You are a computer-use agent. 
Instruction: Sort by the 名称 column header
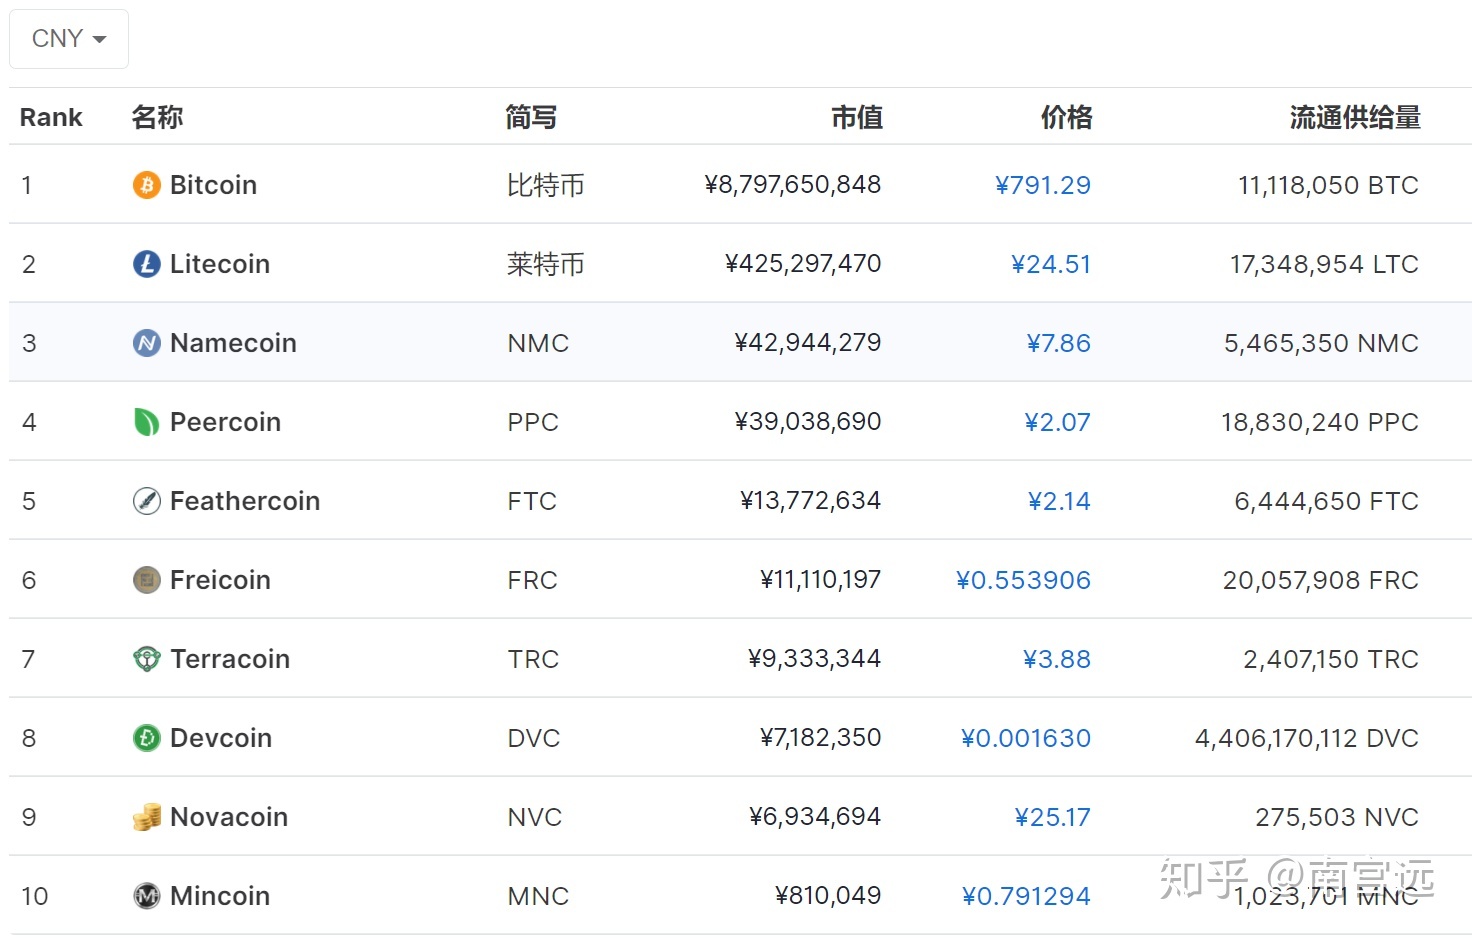(x=157, y=117)
